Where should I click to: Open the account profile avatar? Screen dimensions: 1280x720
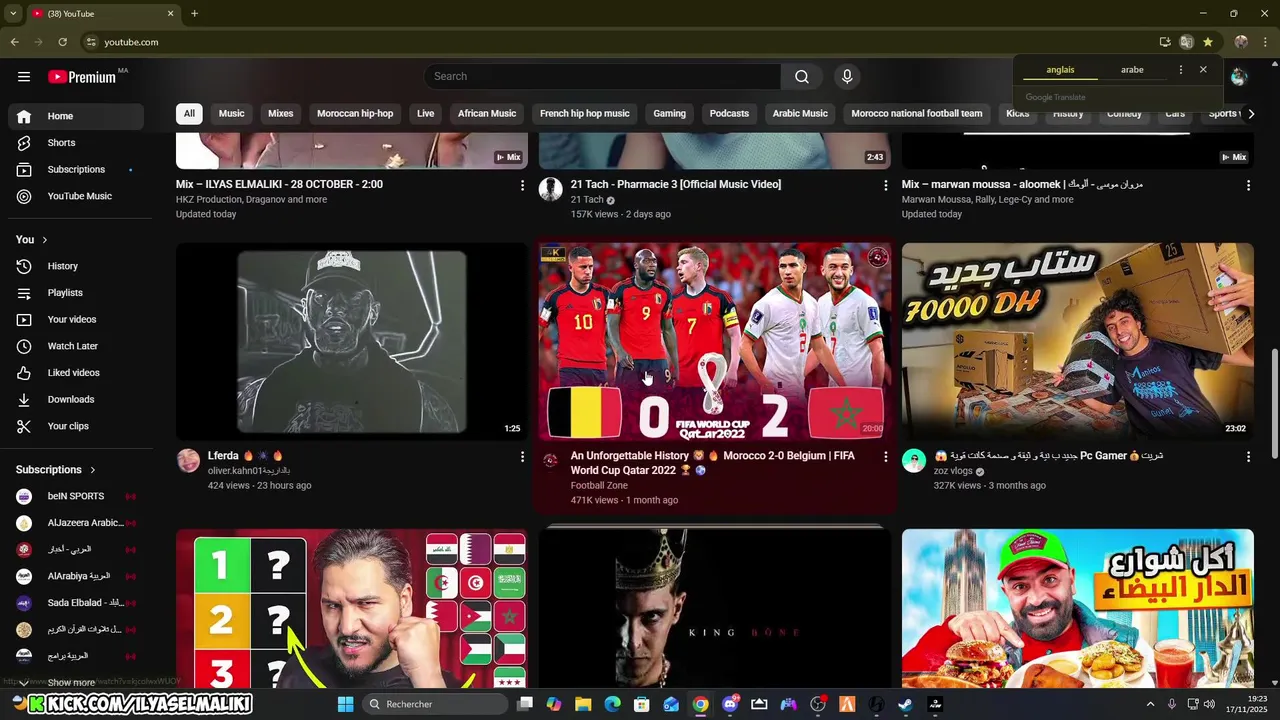[1239, 76]
